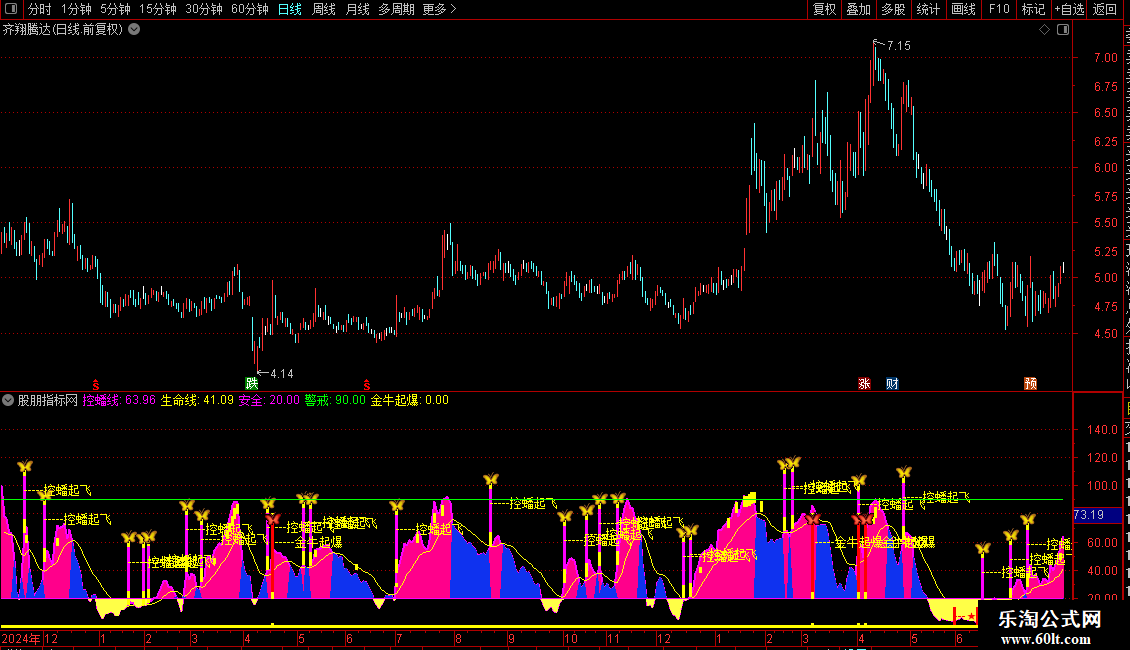Image resolution: width=1130 pixels, height=650 pixels.
Task: Switch to 周线 weekly chart
Action: [x=324, y=9]
